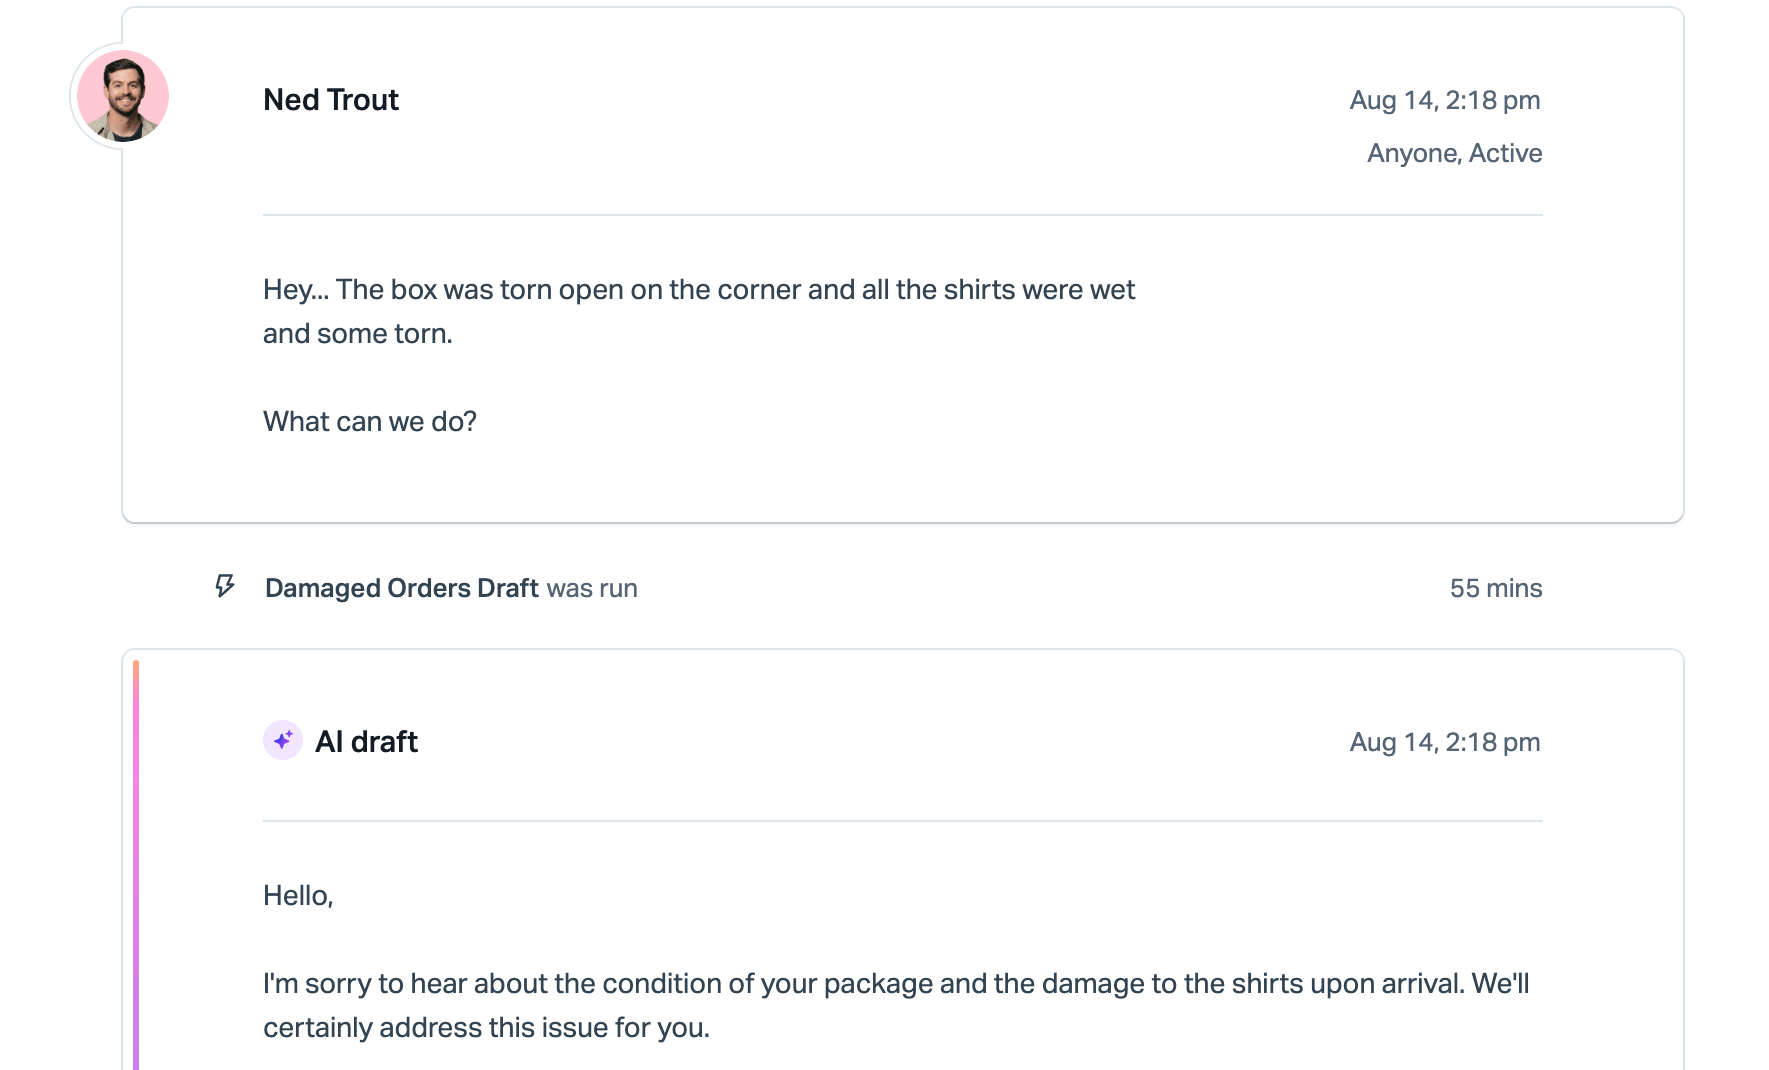This screenshot has width=1769, height=1070.
Task: Click the 'What can we do?' line
Action: pyautogui.click(x=370, y=421)
